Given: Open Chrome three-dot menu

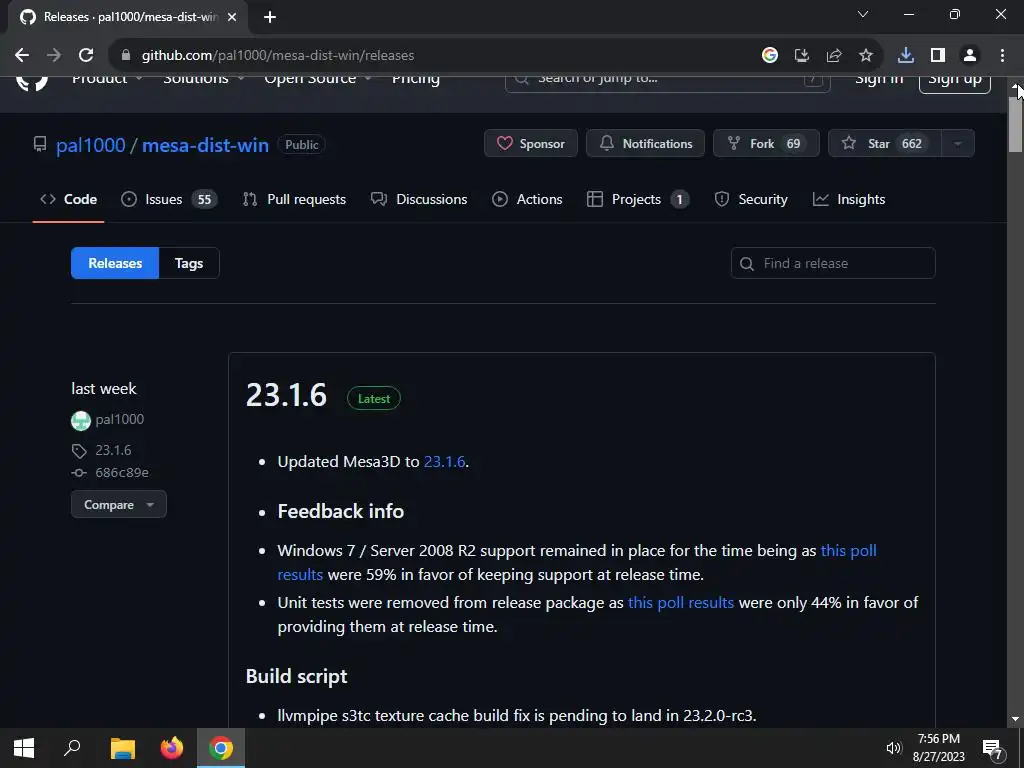Looking at the screenshot, I should (1002, 56).
